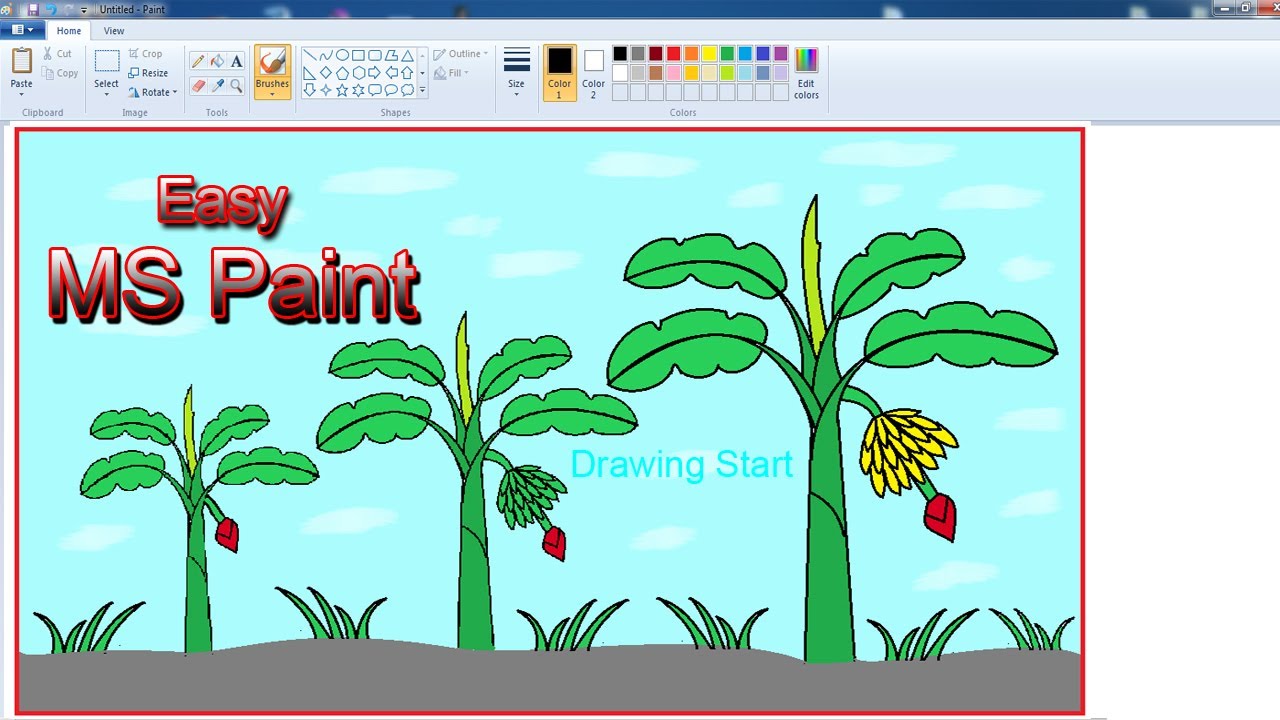This screenshot has width=1280, height=720.
Task: Choose the Rectangle shape
Action: (358, 56)
